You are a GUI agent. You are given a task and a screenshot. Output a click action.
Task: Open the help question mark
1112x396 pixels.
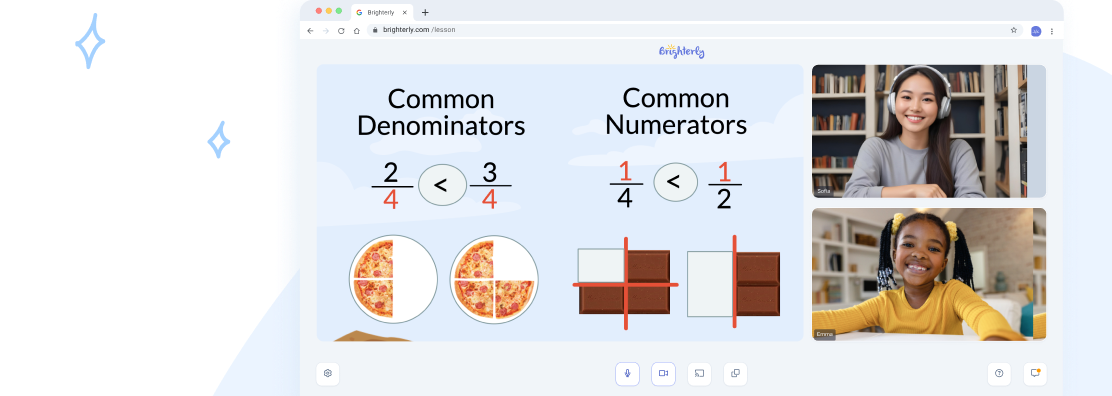click(999, 373)
